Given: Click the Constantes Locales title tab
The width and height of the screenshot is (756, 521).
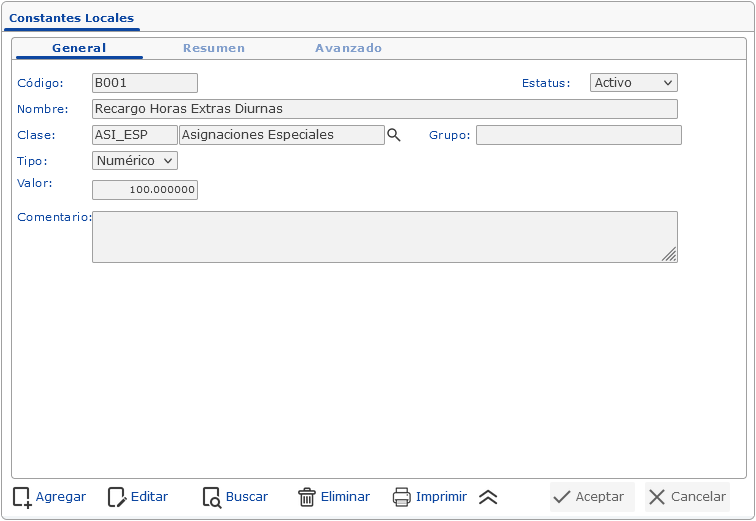Looking at the screenshot, I should click(x=71, y=18).
